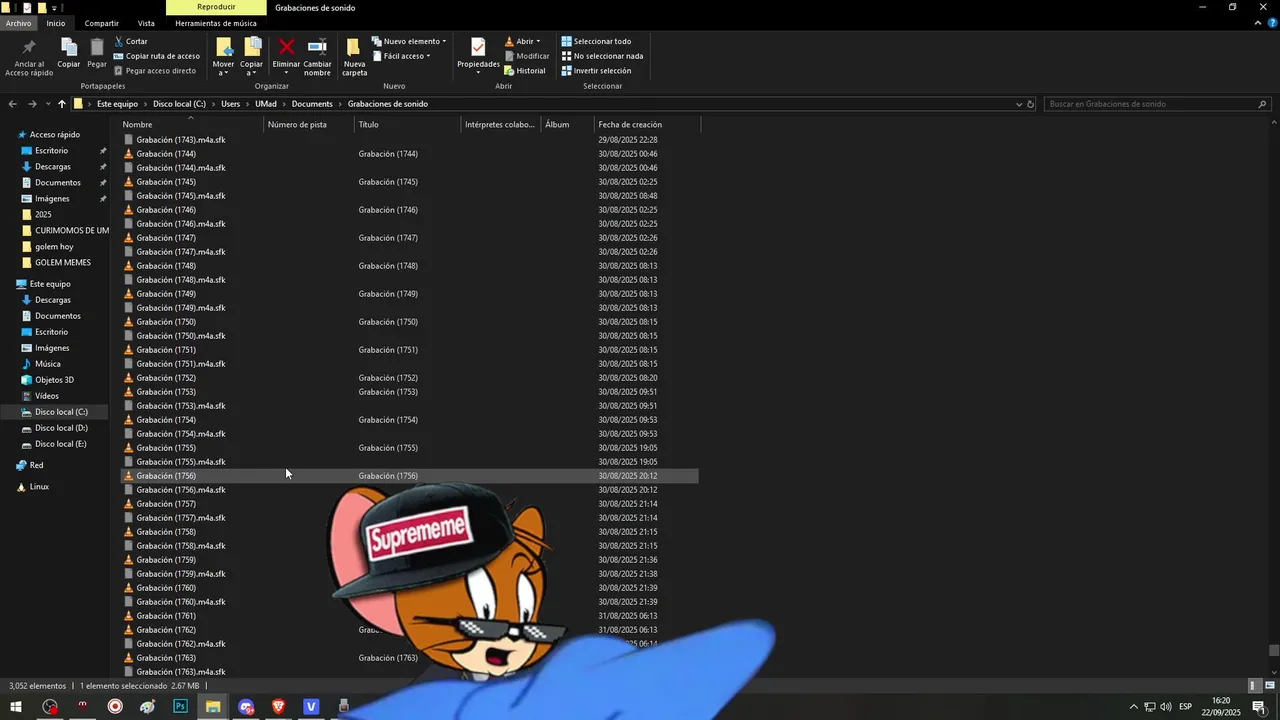The image size is (1280, 720).
Task: Click the Copiar button in Portapapeles
Action: [x=68, y=53]
